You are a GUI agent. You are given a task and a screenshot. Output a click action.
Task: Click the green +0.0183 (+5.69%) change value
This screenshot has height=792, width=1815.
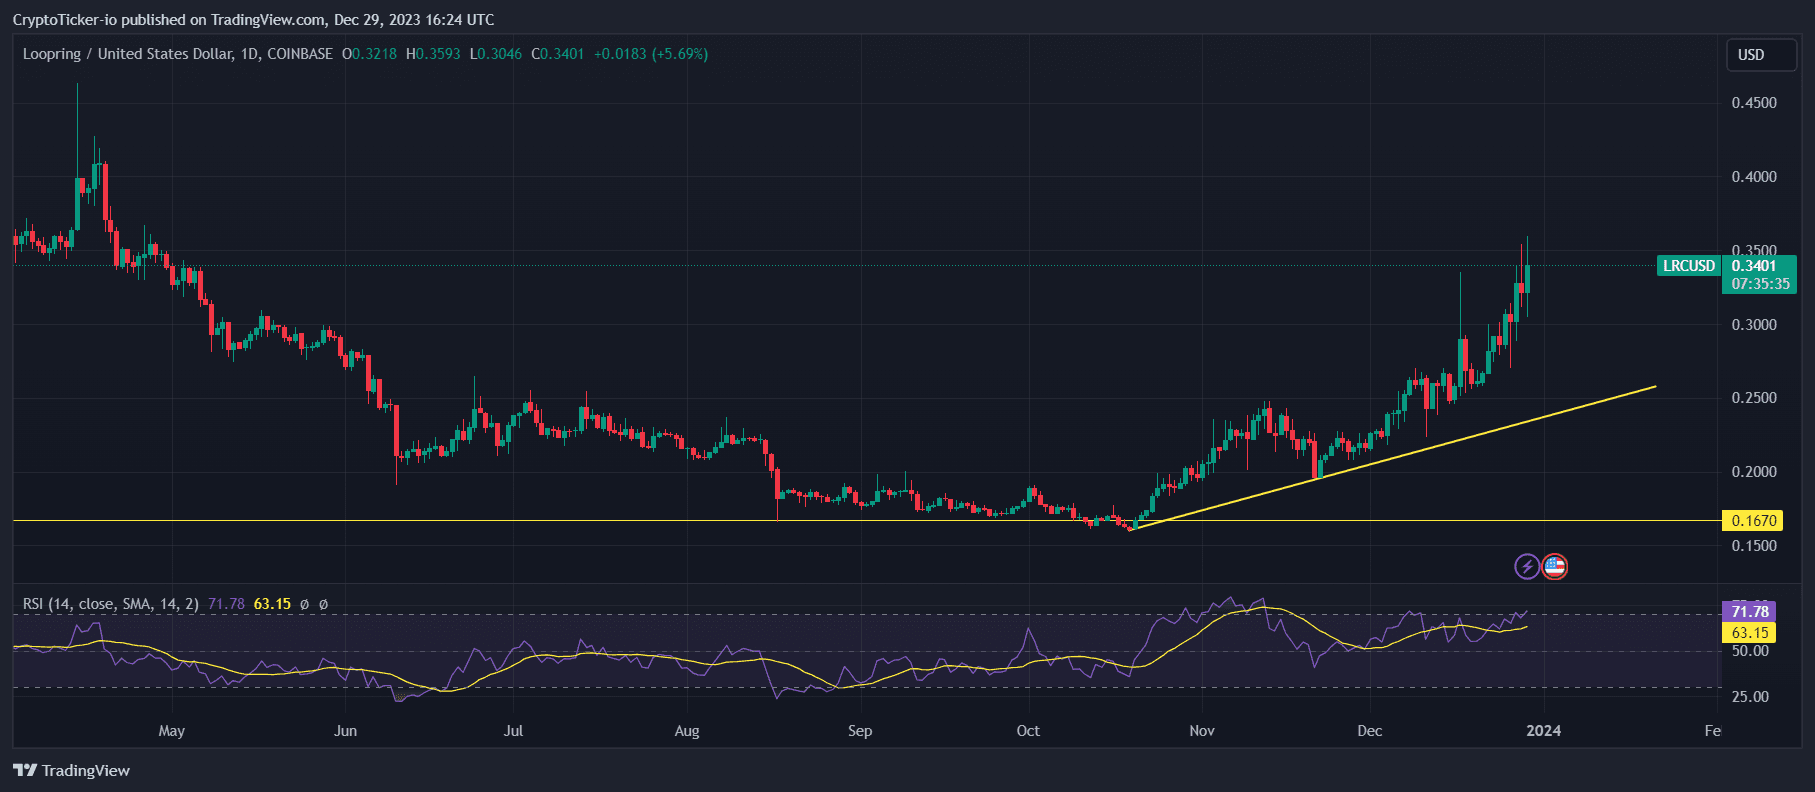(650, 54)
